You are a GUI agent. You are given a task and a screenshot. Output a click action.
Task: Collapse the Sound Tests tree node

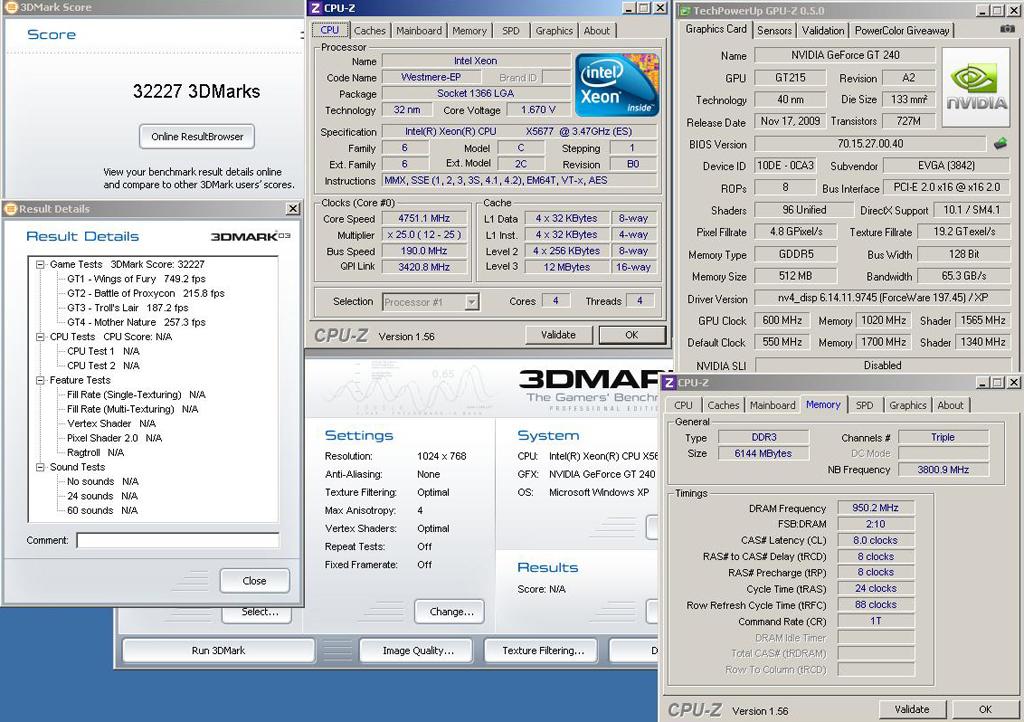pos(40,467)
